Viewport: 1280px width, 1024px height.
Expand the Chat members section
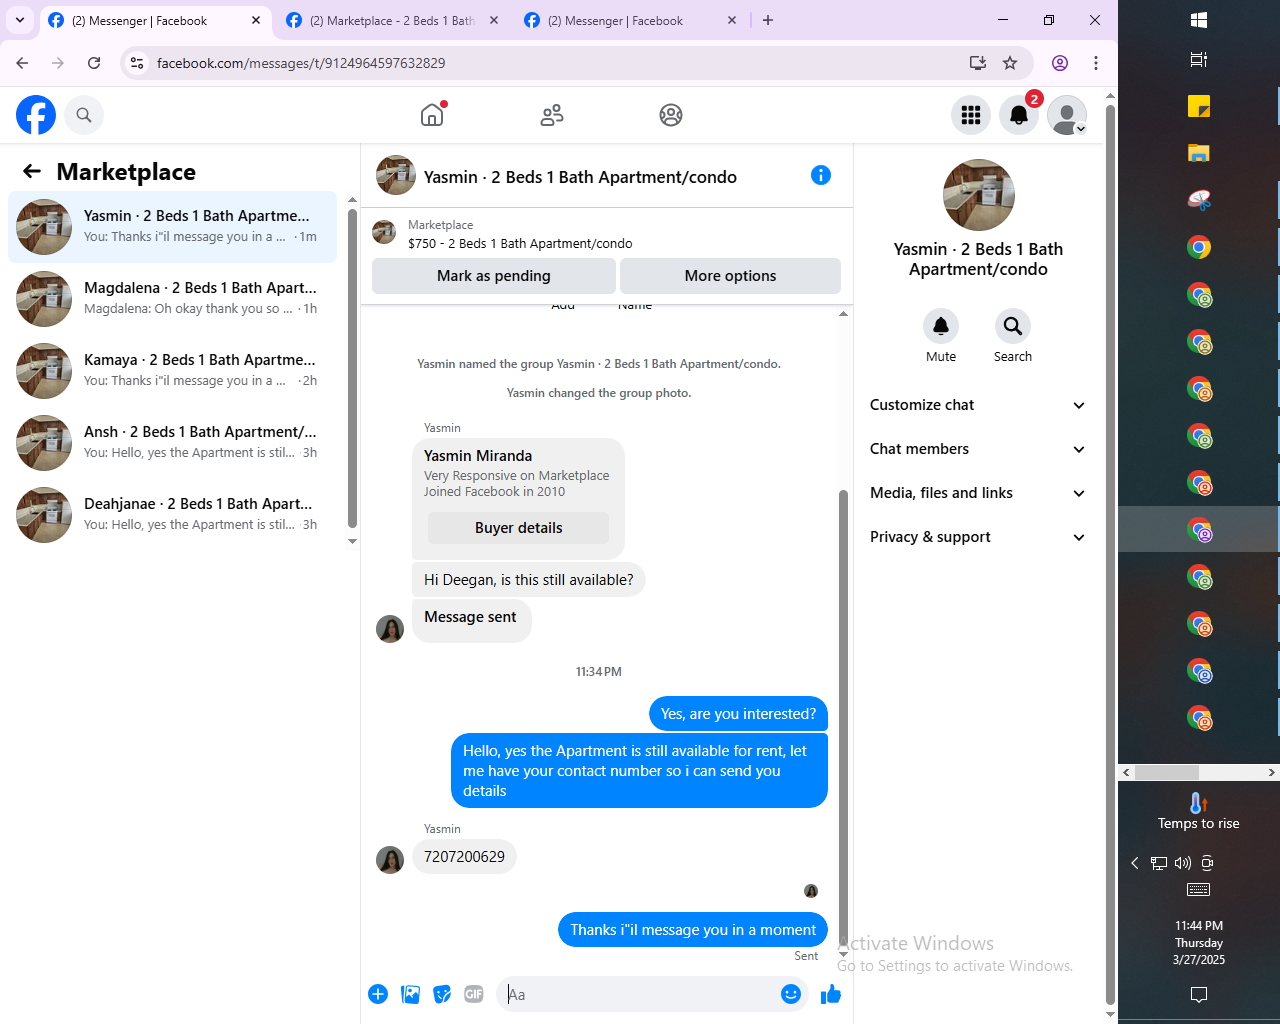pos(978,449)
